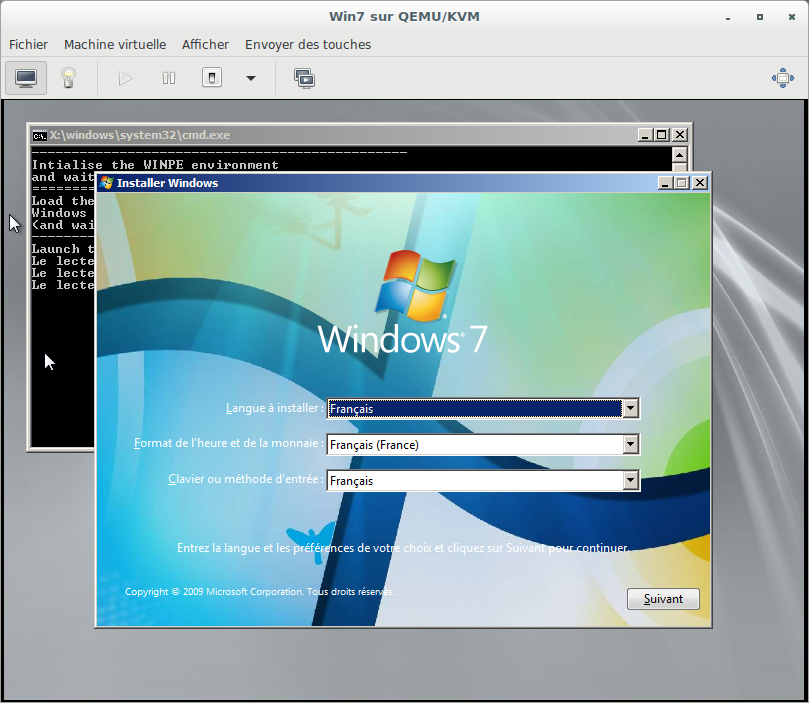Open the Machine virtuelle menu
This screenshot has height=703, width=809.
[115, 45]
